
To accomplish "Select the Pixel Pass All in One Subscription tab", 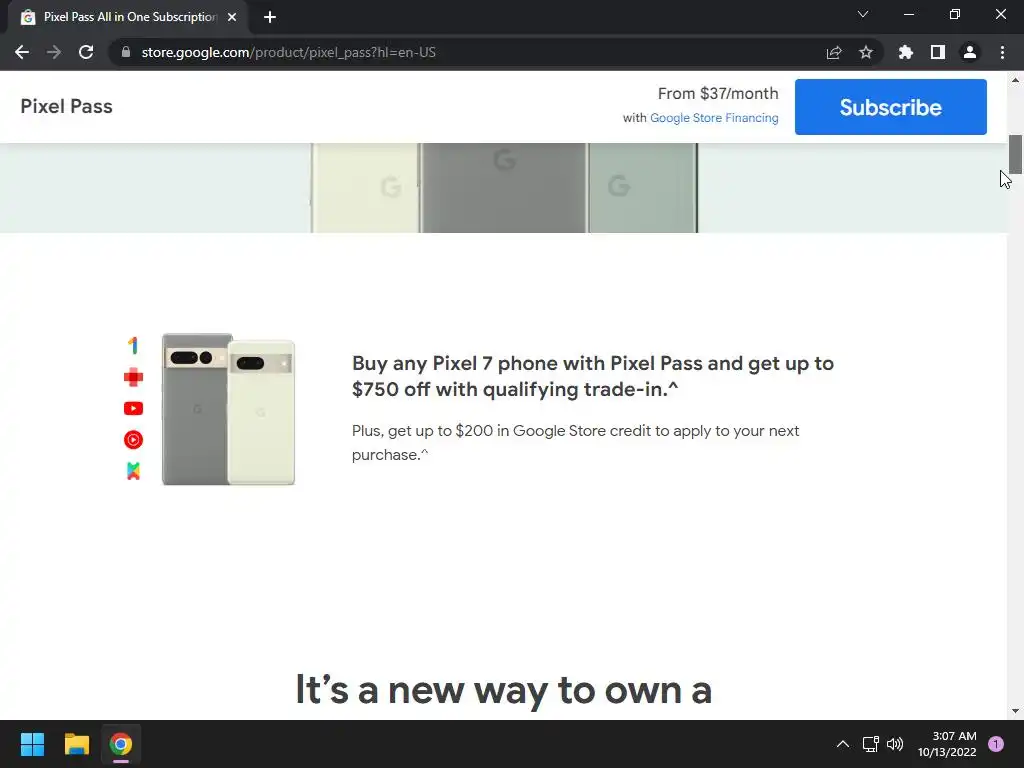I will (127, 18).
